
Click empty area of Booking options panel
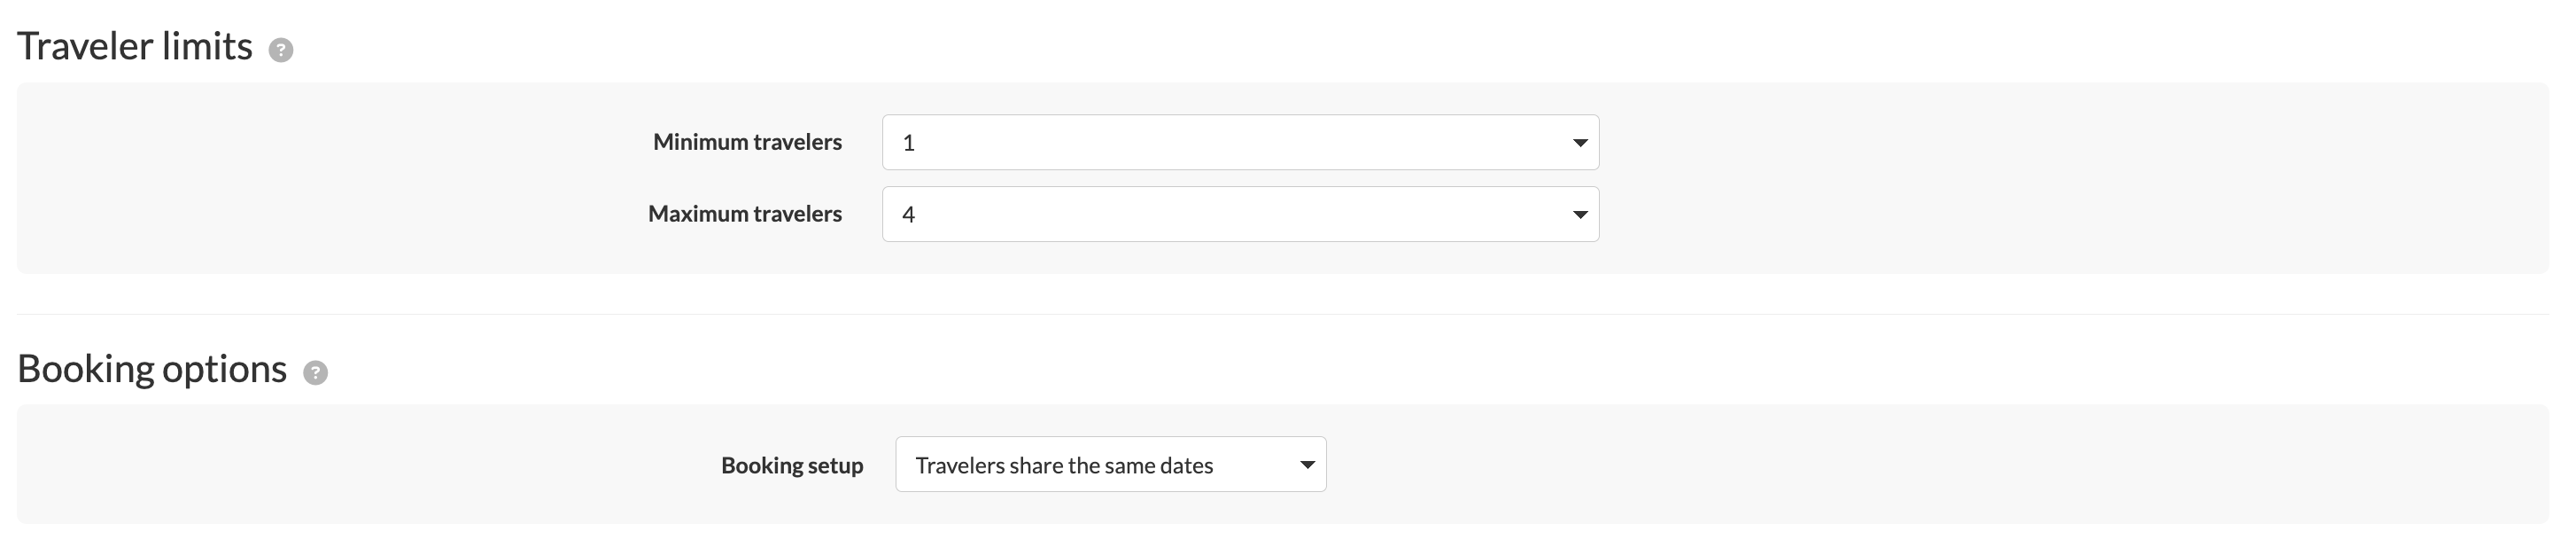click(x=300, y=465)
